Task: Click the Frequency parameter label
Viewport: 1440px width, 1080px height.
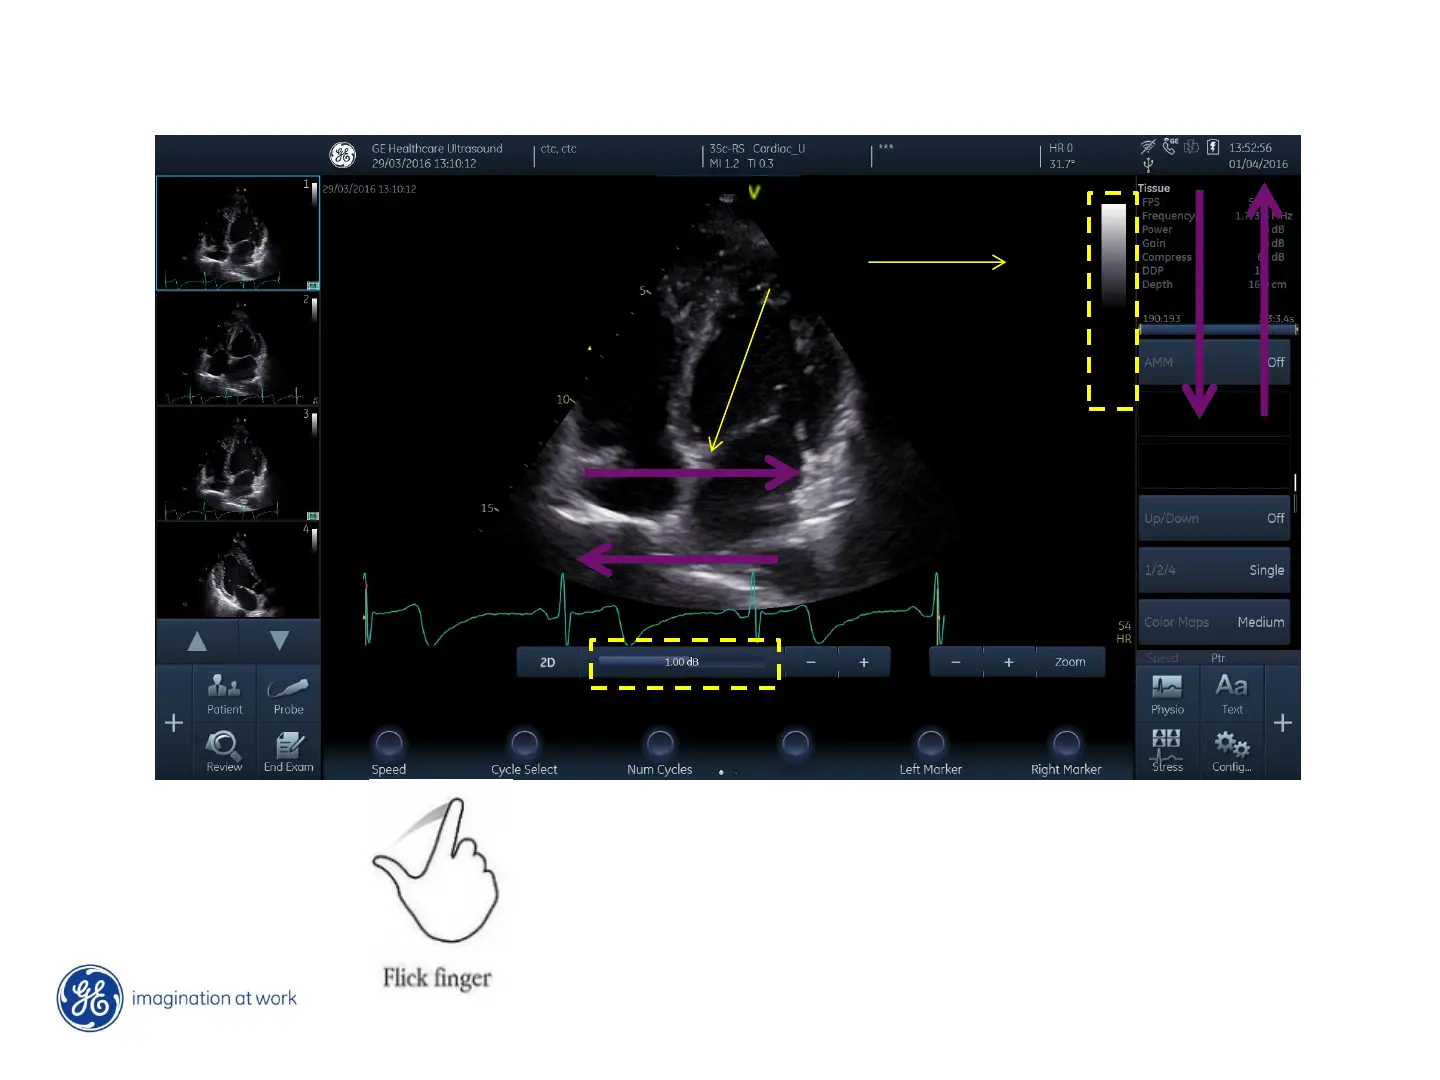Action: 1168,216
